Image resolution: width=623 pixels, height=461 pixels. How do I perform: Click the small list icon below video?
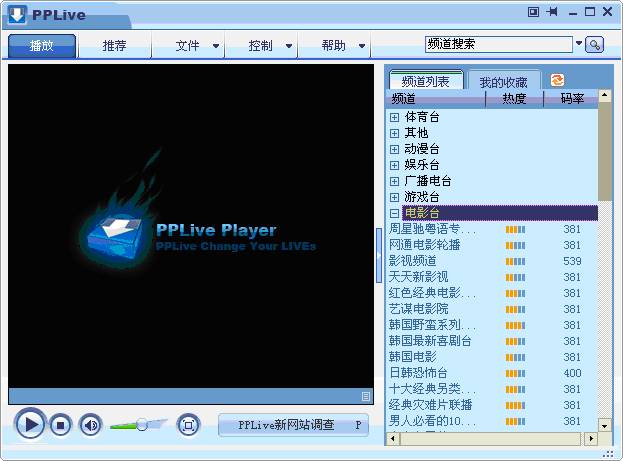click(x=366, y=396)
